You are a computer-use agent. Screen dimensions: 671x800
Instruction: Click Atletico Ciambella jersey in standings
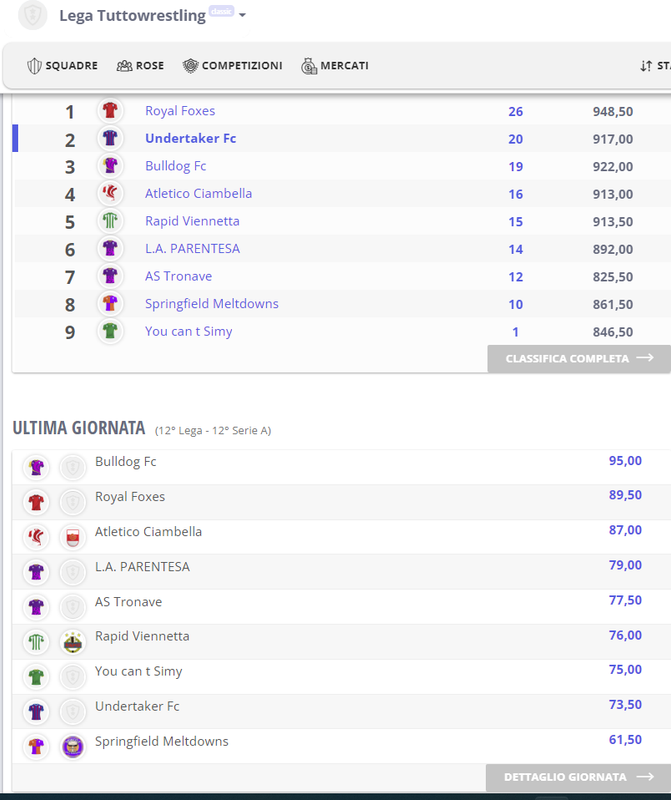pyautogui.click(x=110, y=193)
